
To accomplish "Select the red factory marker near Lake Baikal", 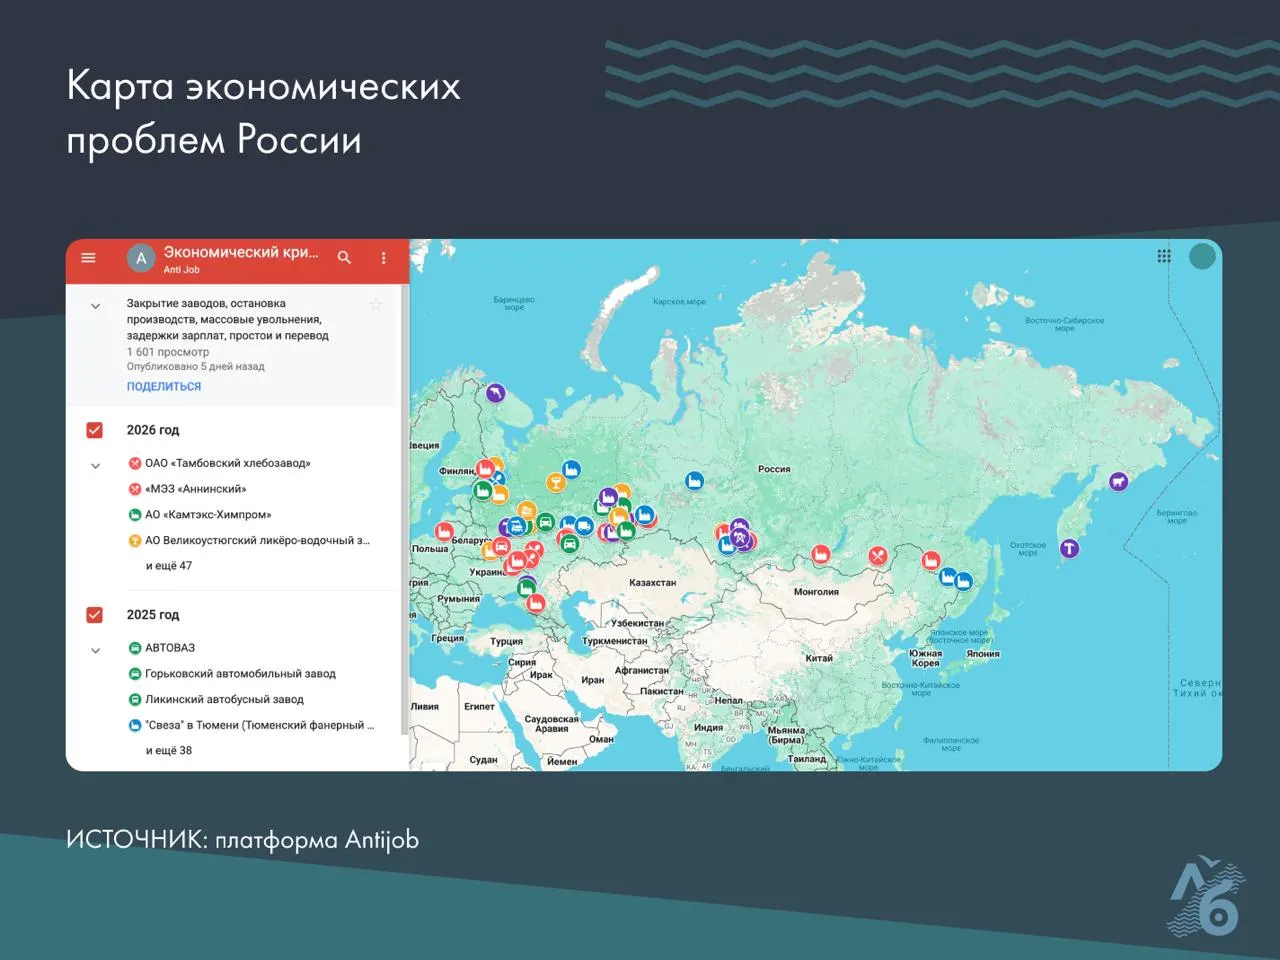I will [x=821, y=554].
